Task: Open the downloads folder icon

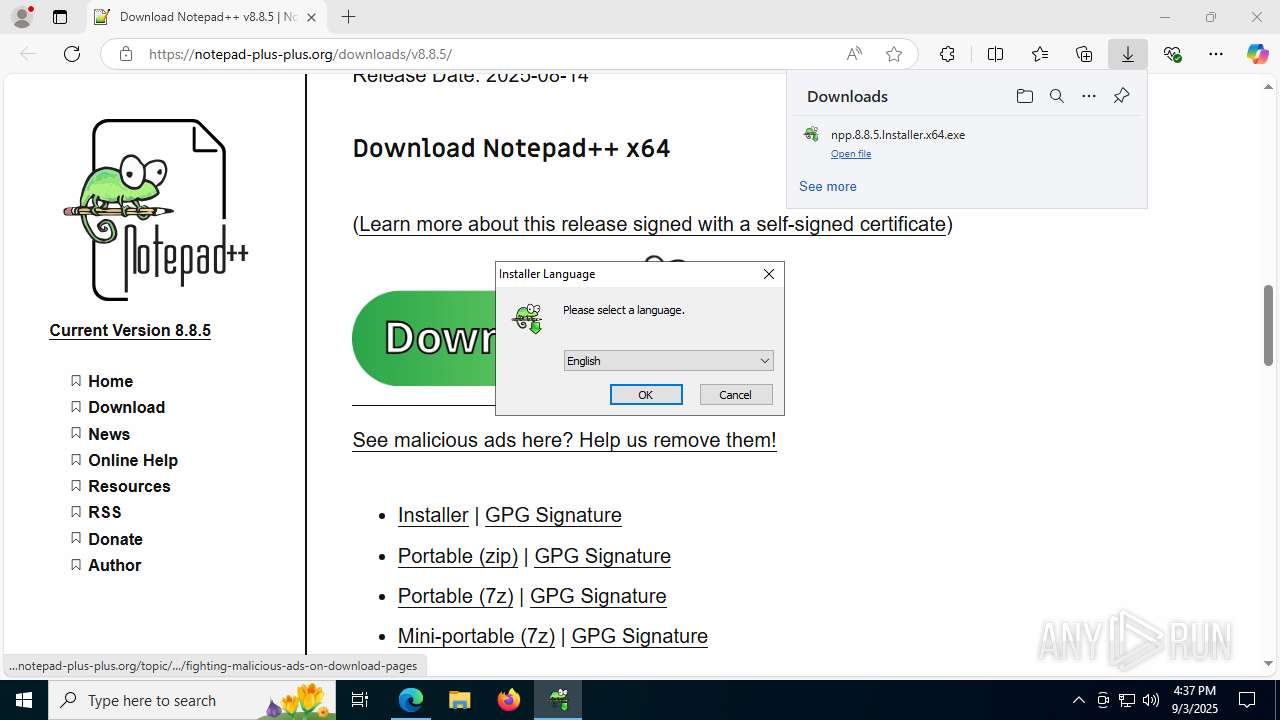Action: point(1024,96)
